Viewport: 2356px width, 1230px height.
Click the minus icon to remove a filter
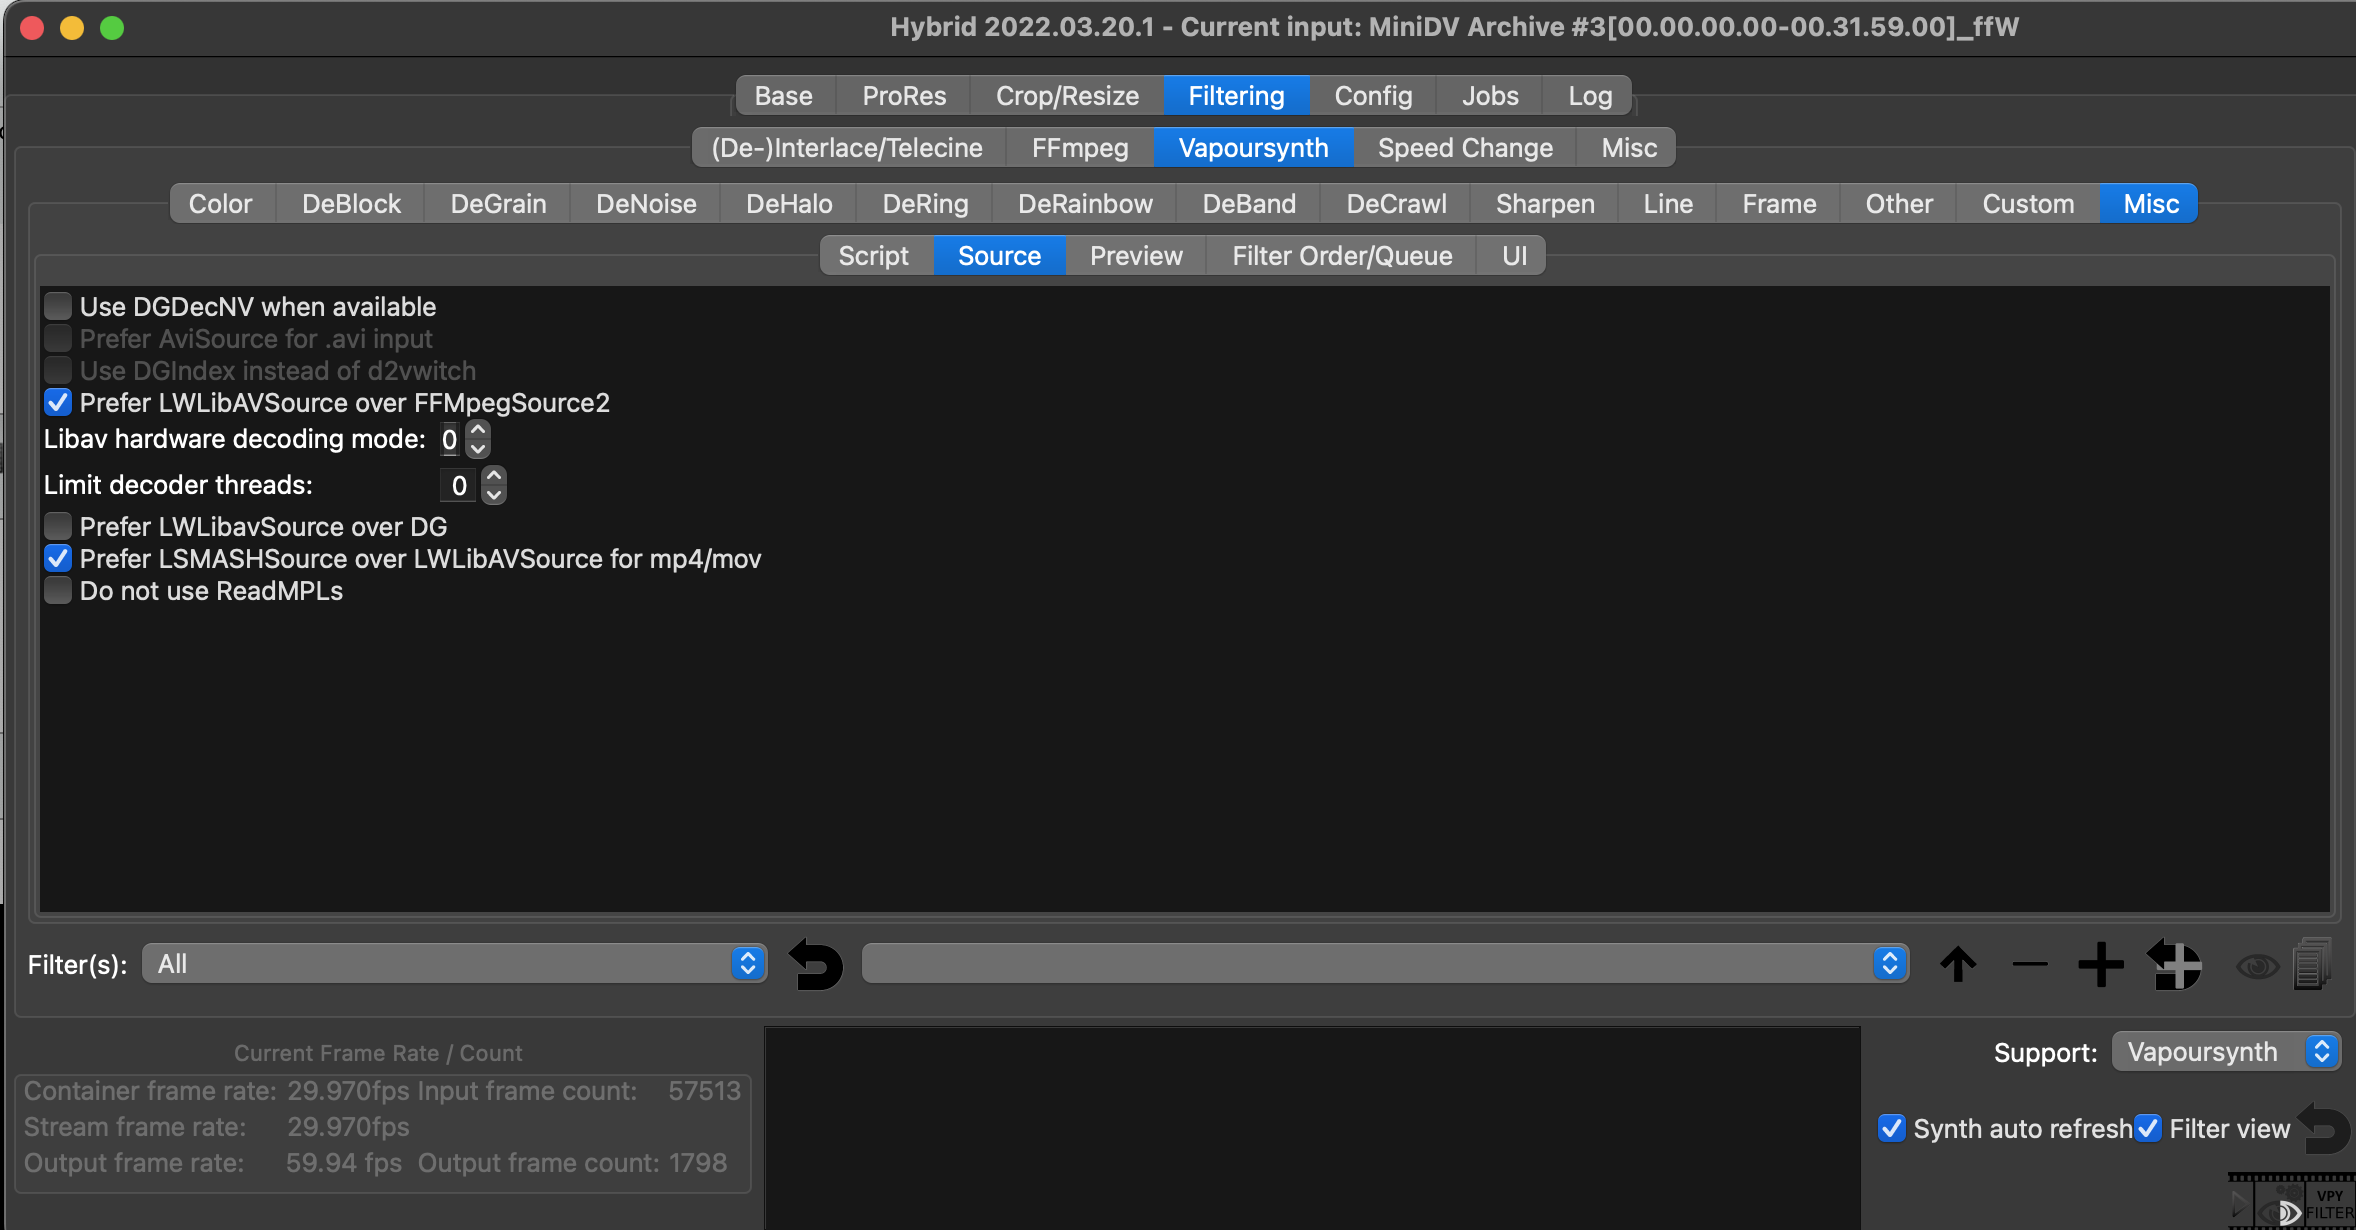click(x=2029, y=965)
